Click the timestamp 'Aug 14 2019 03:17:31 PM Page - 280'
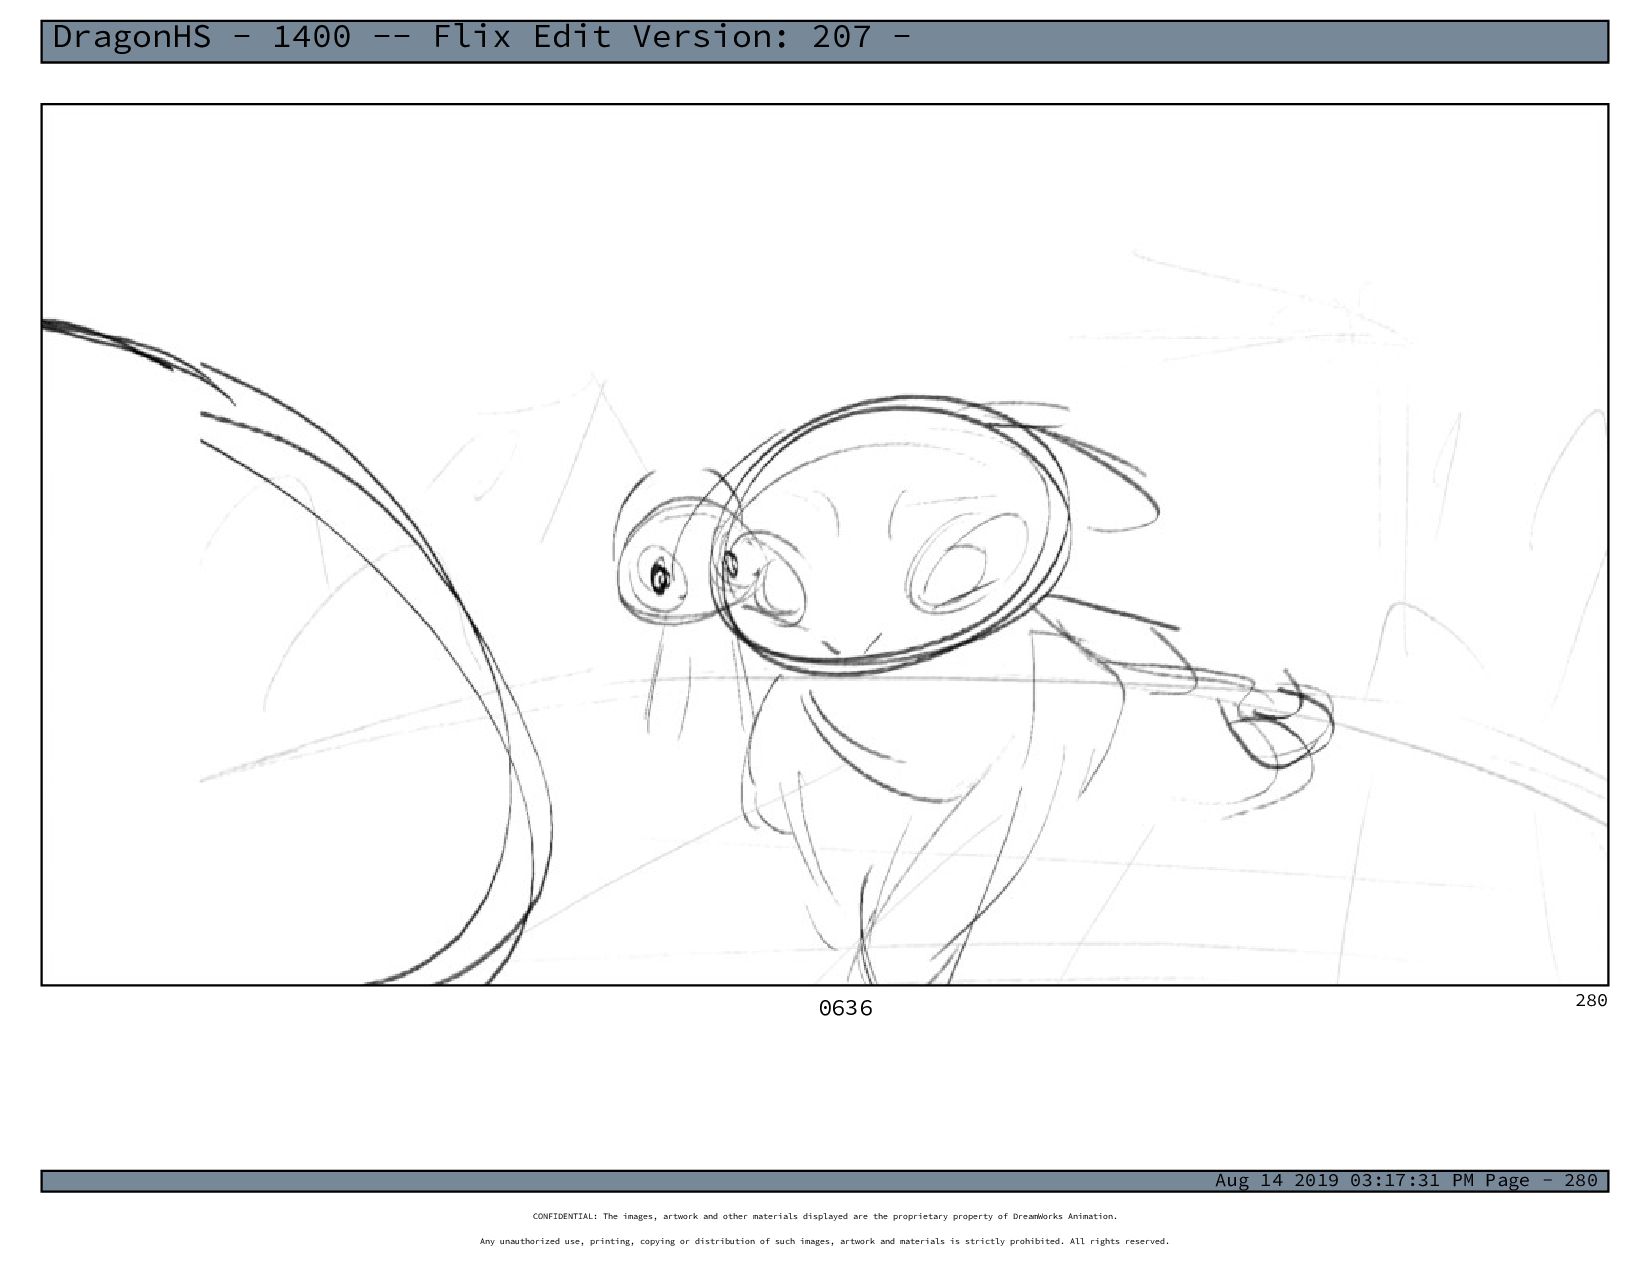 click(x=1406, y=1180)
